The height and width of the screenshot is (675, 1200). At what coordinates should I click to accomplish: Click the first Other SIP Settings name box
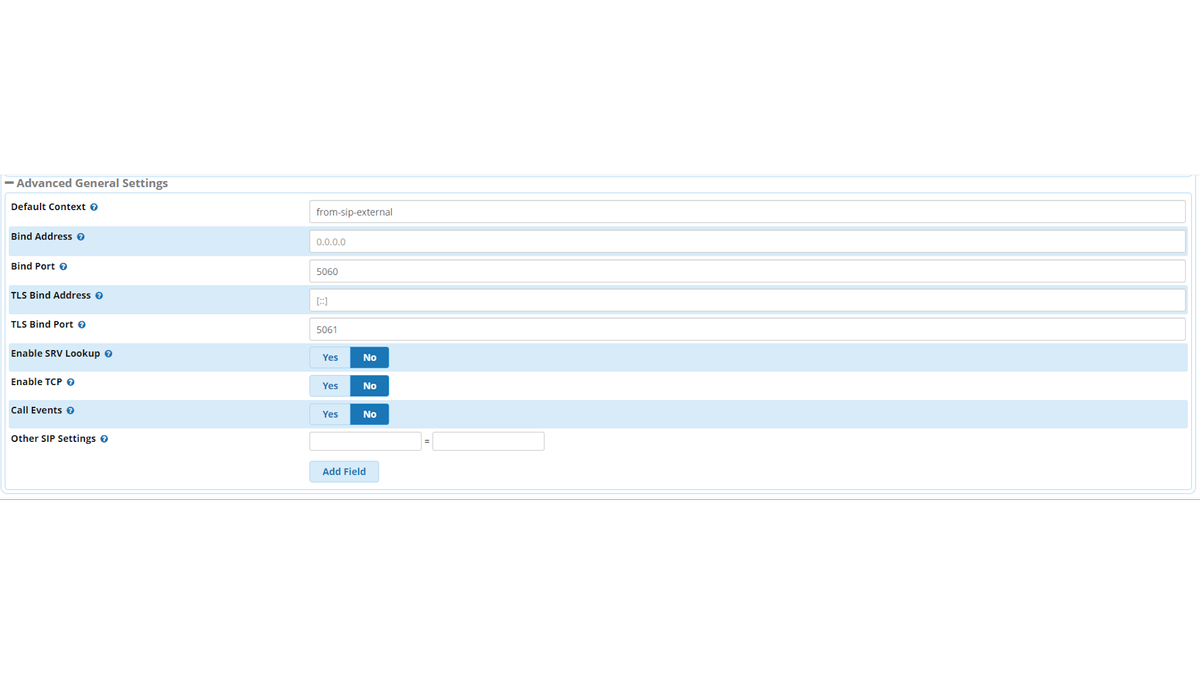pyautogui.click(x=363, y=440)
